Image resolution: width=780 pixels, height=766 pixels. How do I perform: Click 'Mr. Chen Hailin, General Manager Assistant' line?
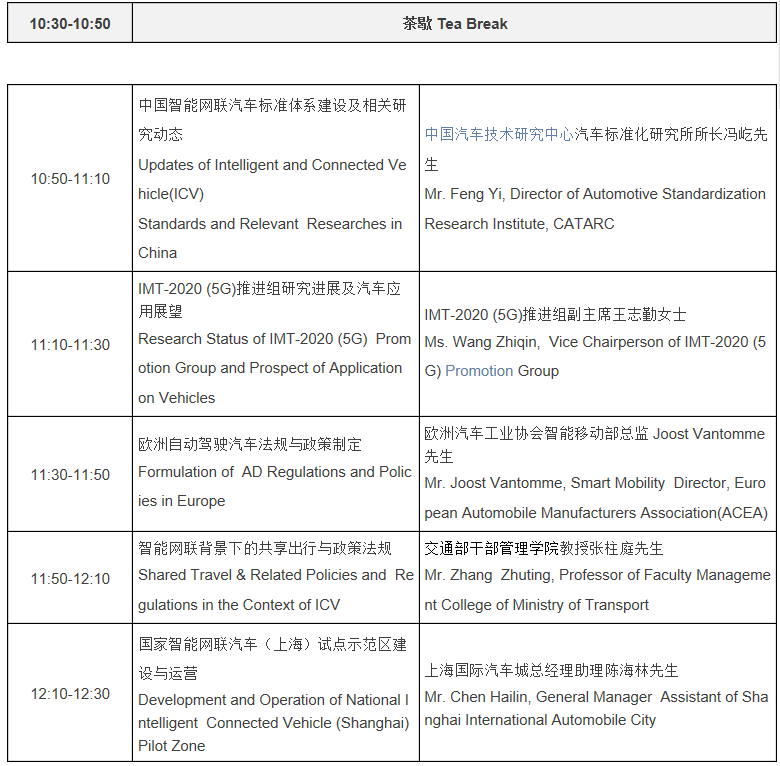[596, 697]
